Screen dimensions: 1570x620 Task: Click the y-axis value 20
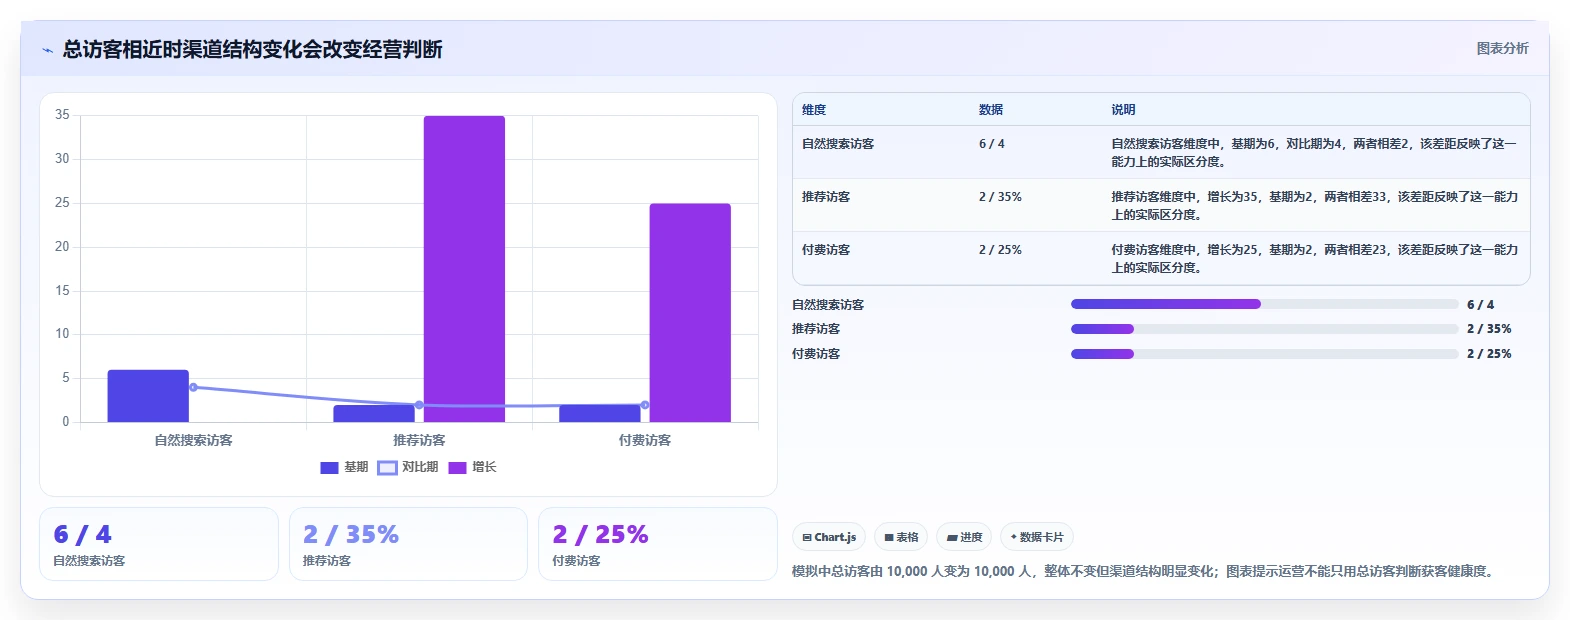pos(62,247)
